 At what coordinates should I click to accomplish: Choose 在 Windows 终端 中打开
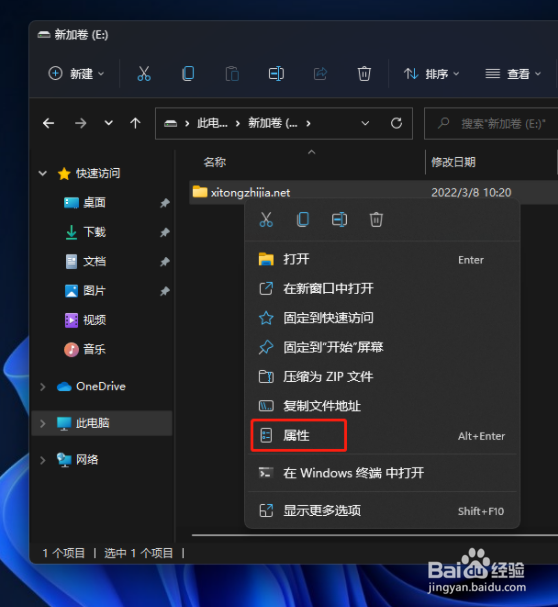tap(382, 473)
